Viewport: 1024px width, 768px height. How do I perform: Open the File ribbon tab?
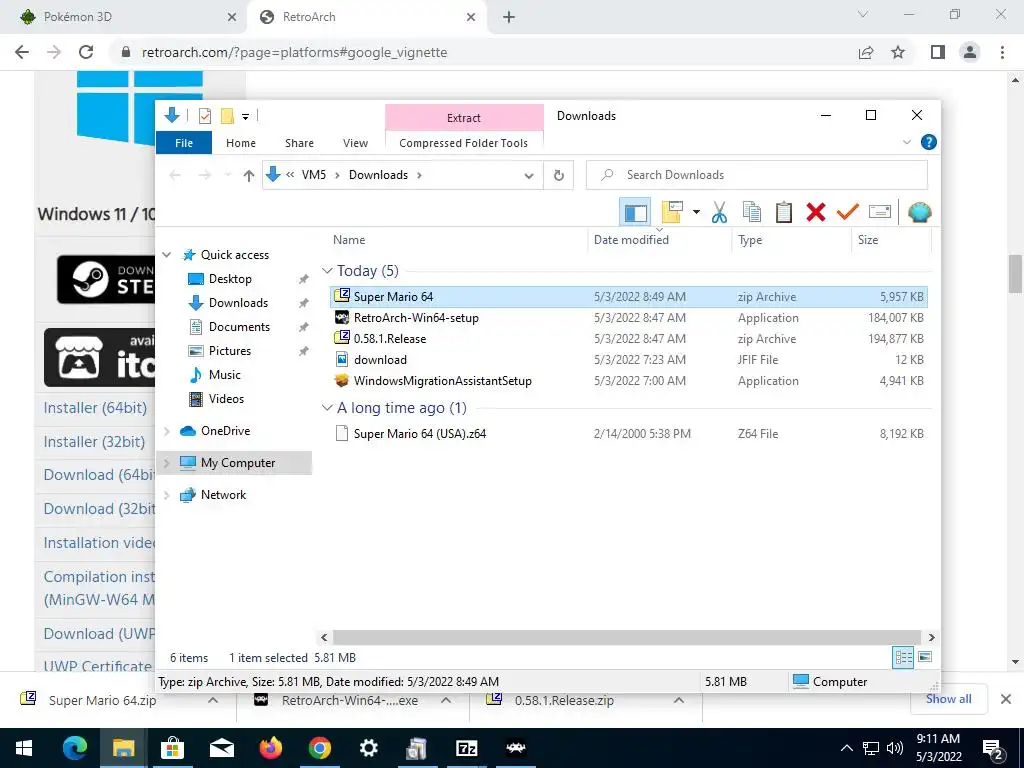pos(184,143)
